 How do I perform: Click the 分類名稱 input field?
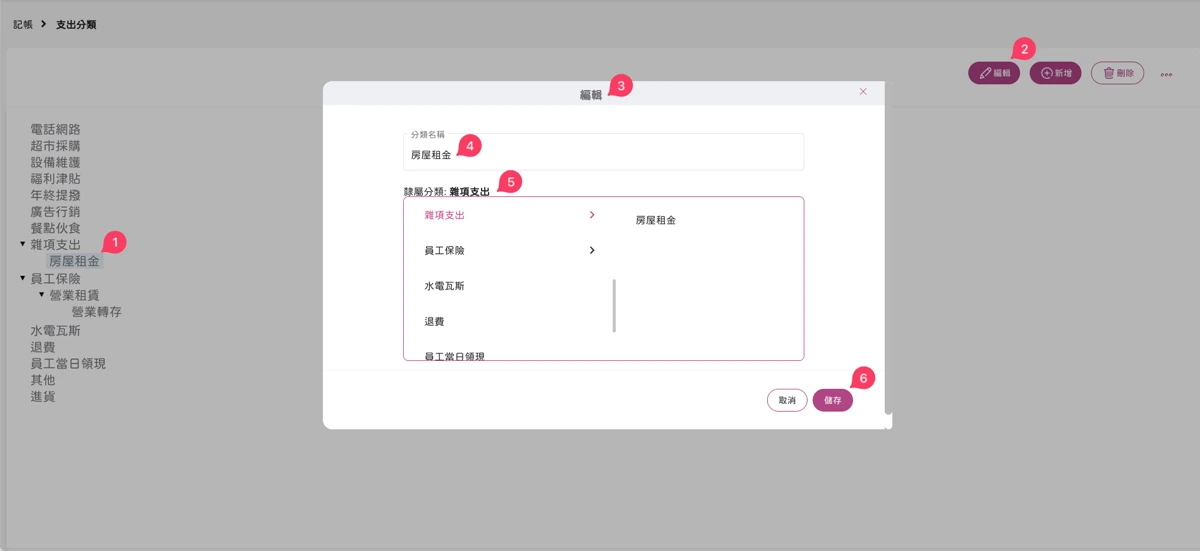603,152
